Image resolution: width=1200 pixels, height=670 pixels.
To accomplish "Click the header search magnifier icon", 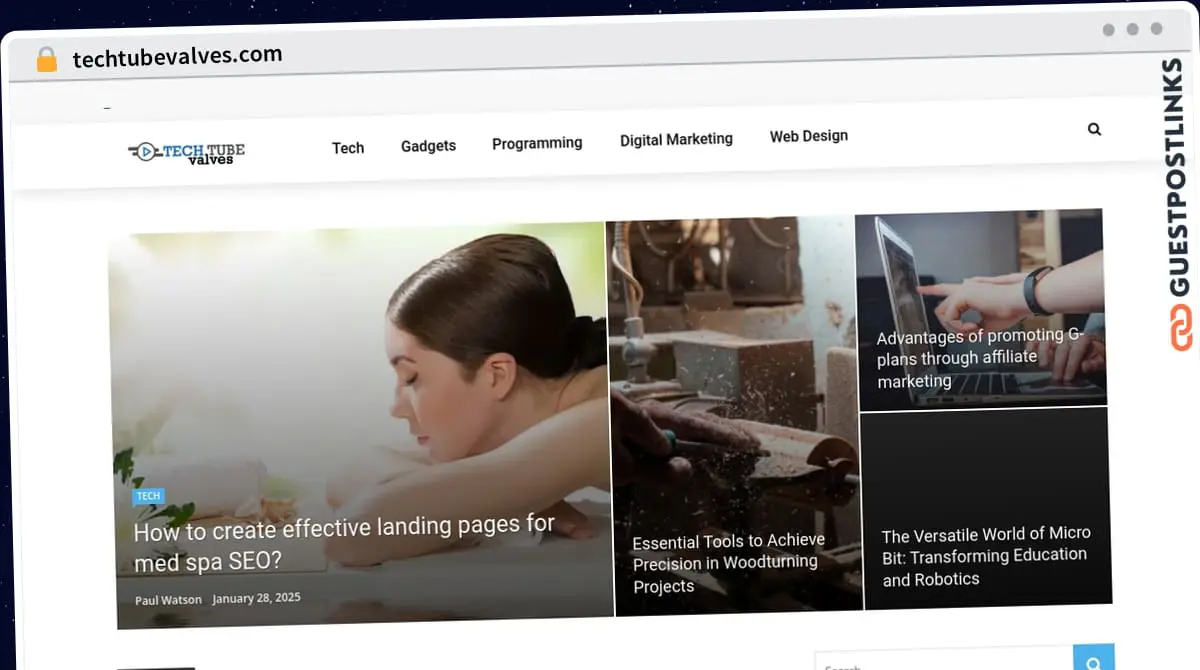I will 1094,129.
